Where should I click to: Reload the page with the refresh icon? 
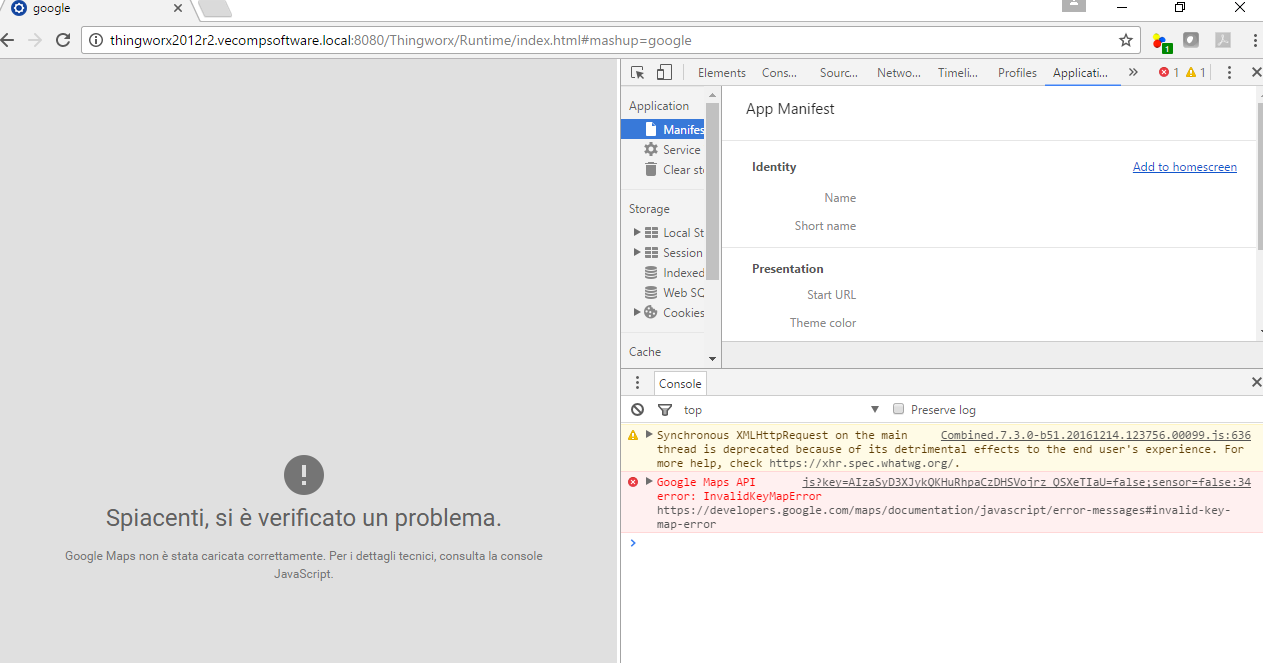63,40
